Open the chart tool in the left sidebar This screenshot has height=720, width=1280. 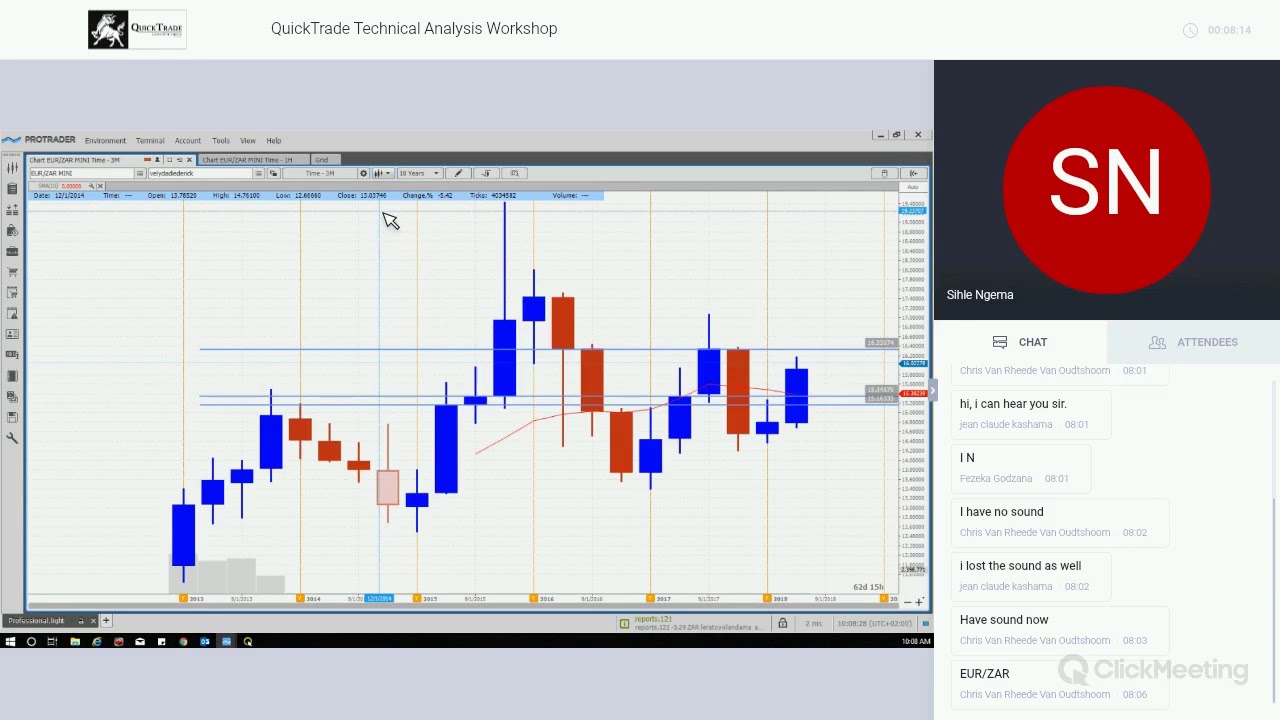(x=12, y=168)
